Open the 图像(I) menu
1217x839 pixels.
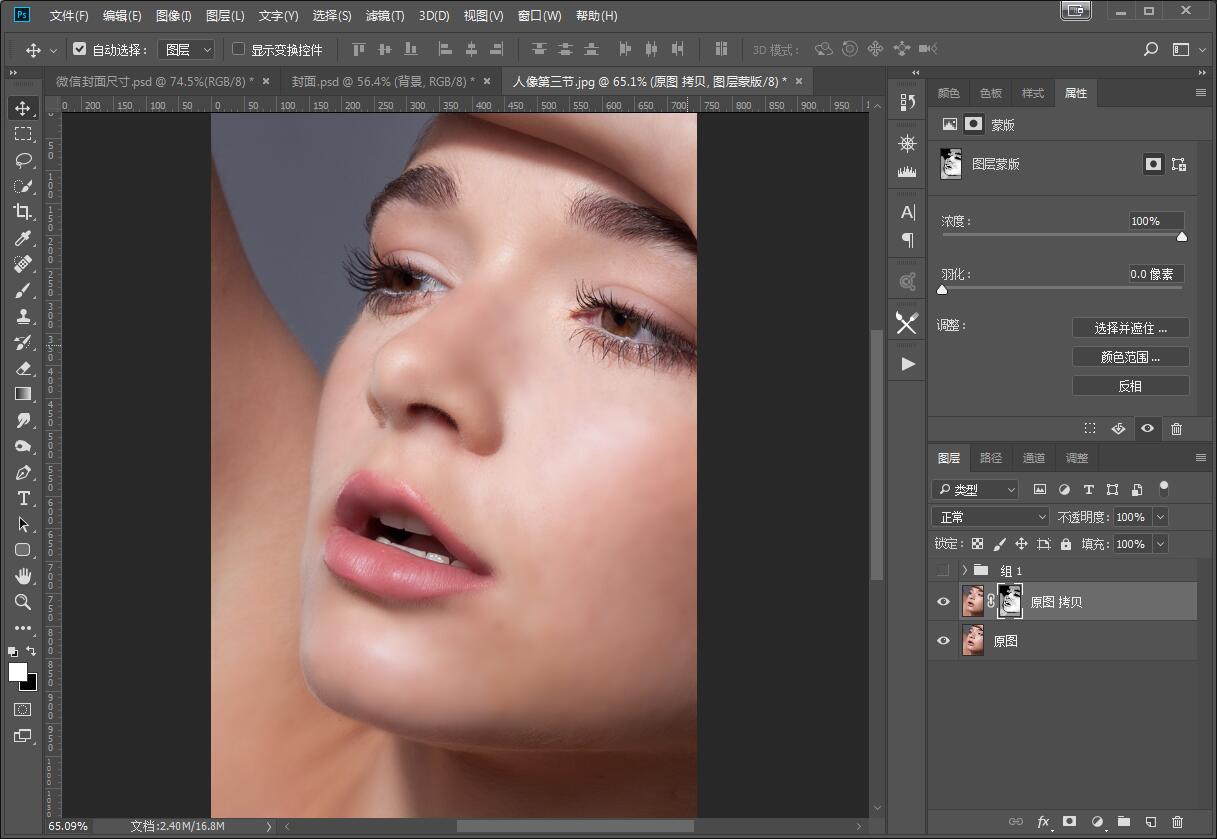coord(174,16)
